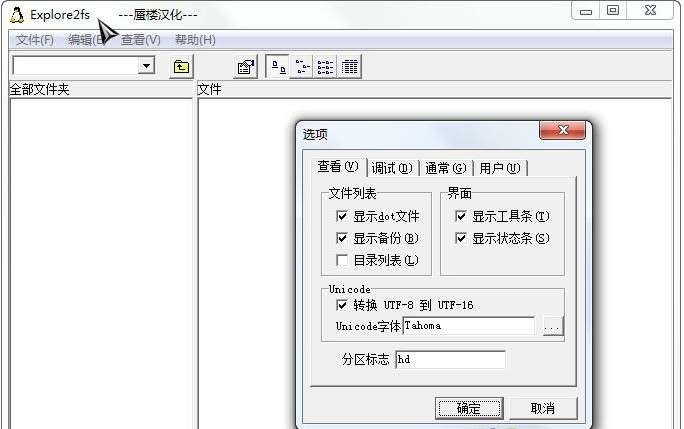Open the 文件(F) menu

(x=35, y=40)
